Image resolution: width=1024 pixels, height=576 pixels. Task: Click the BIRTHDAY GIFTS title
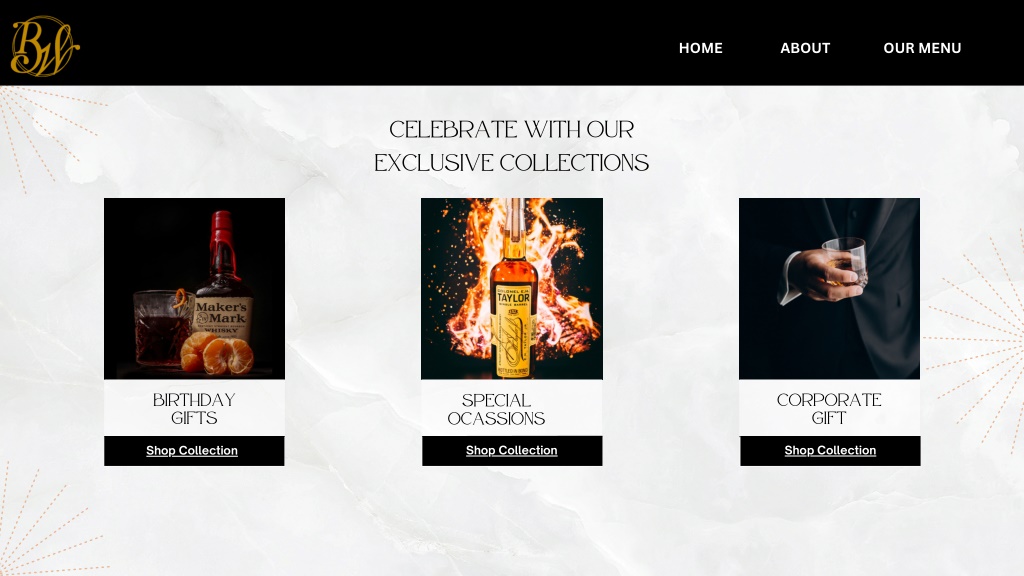point(194,409)
